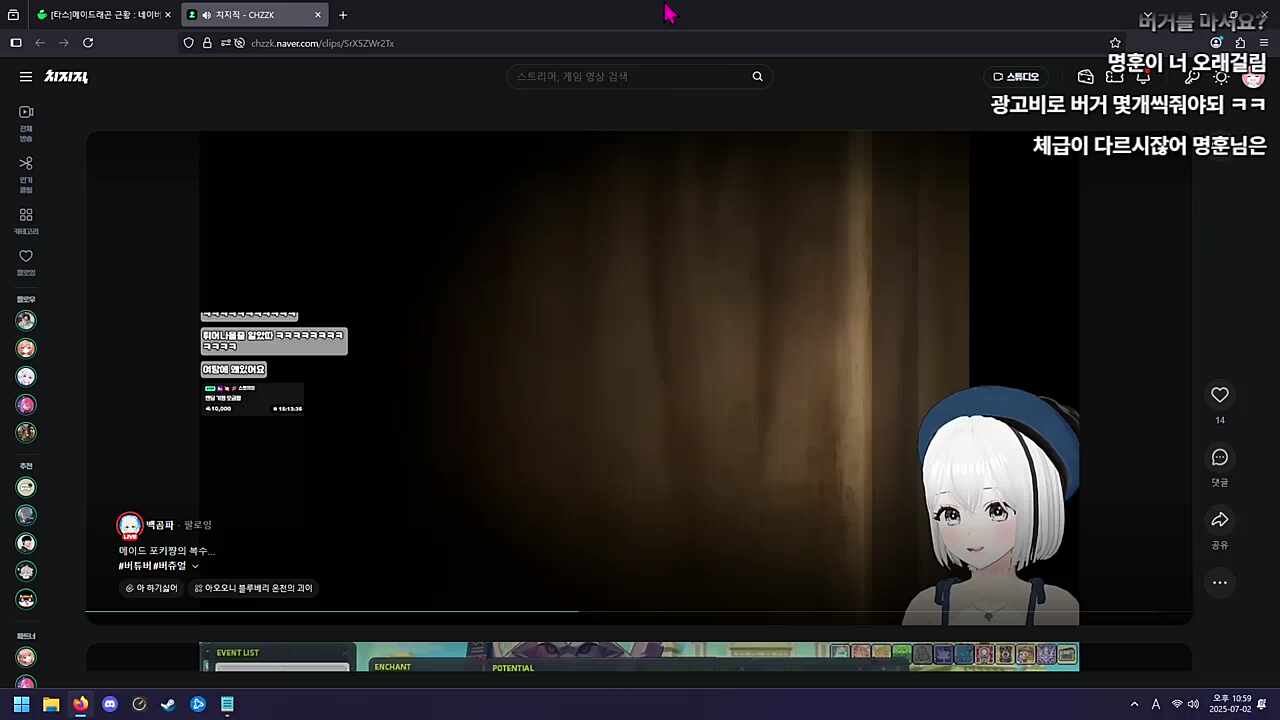Click the search magnifier icon
The width and height of the screenshot is (1280, 720).
(x=757, y=77)
